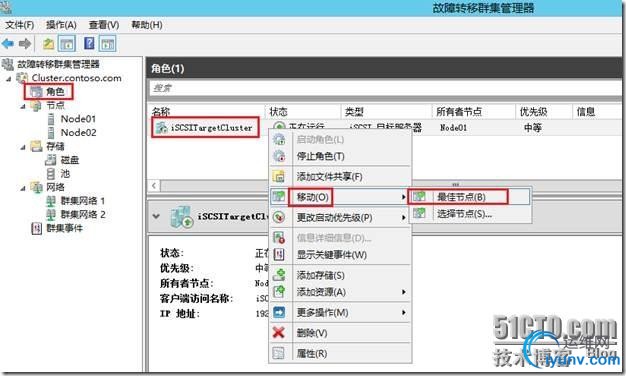Screen dimensions: 626x376
Task: Click the 群集事件 icon in tree
Action: pos(36,228)
